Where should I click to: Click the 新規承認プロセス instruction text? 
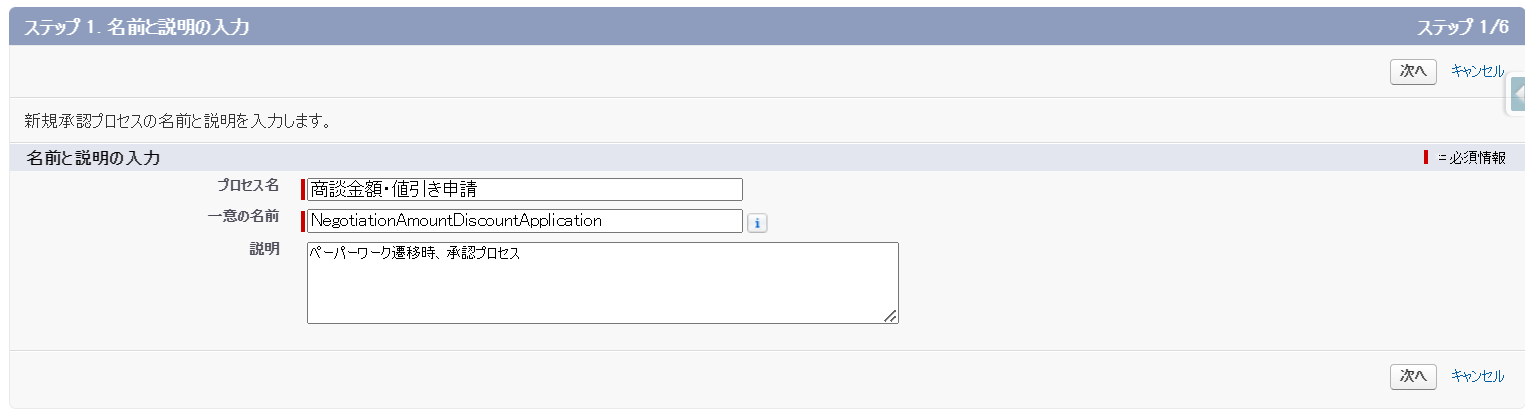point(177,122)
